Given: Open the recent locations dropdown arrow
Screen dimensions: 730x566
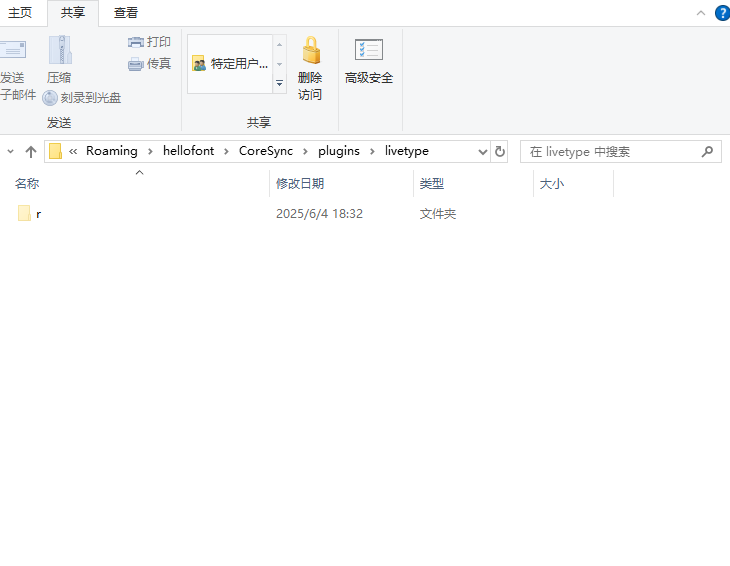Looking at the screenshot, I should 10,151.
